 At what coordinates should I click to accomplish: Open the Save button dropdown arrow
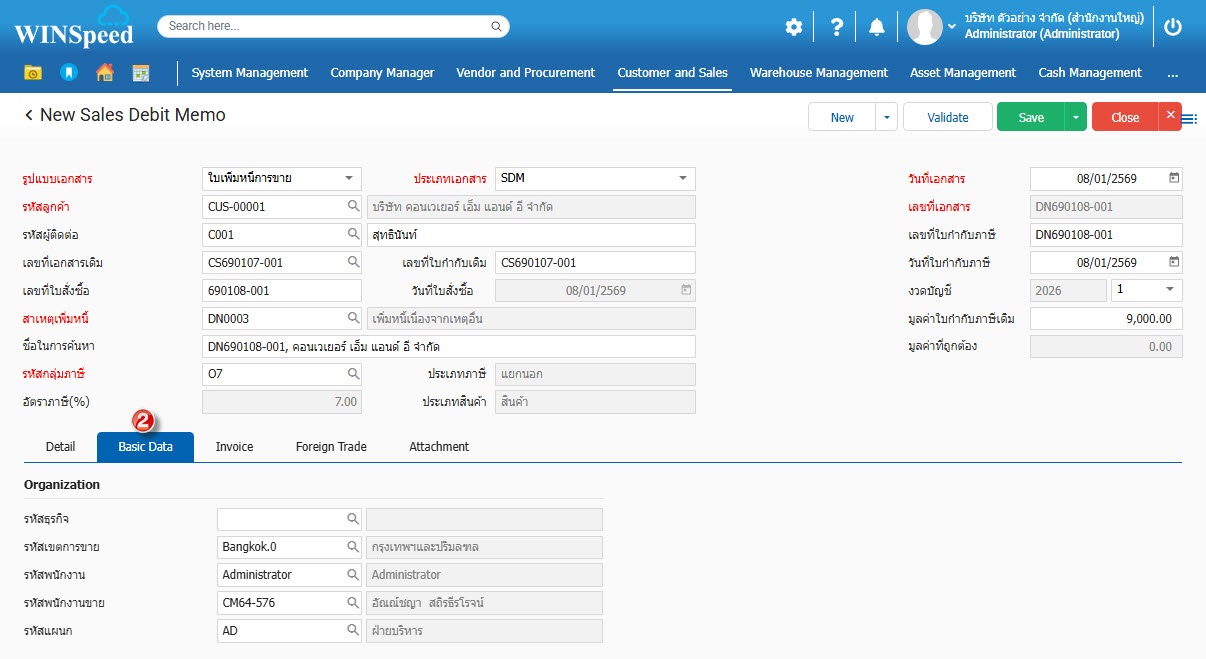1075,117
